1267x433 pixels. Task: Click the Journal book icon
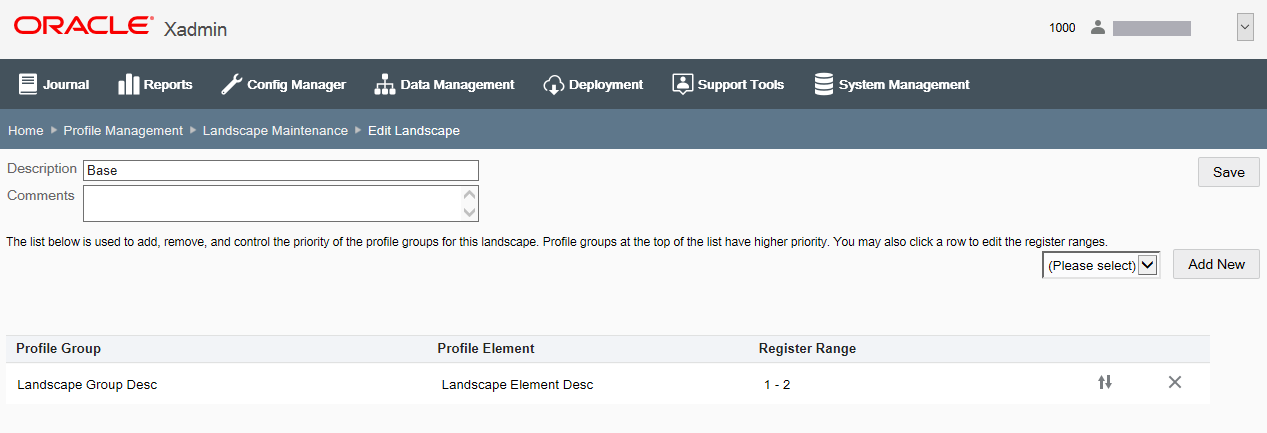28,84
